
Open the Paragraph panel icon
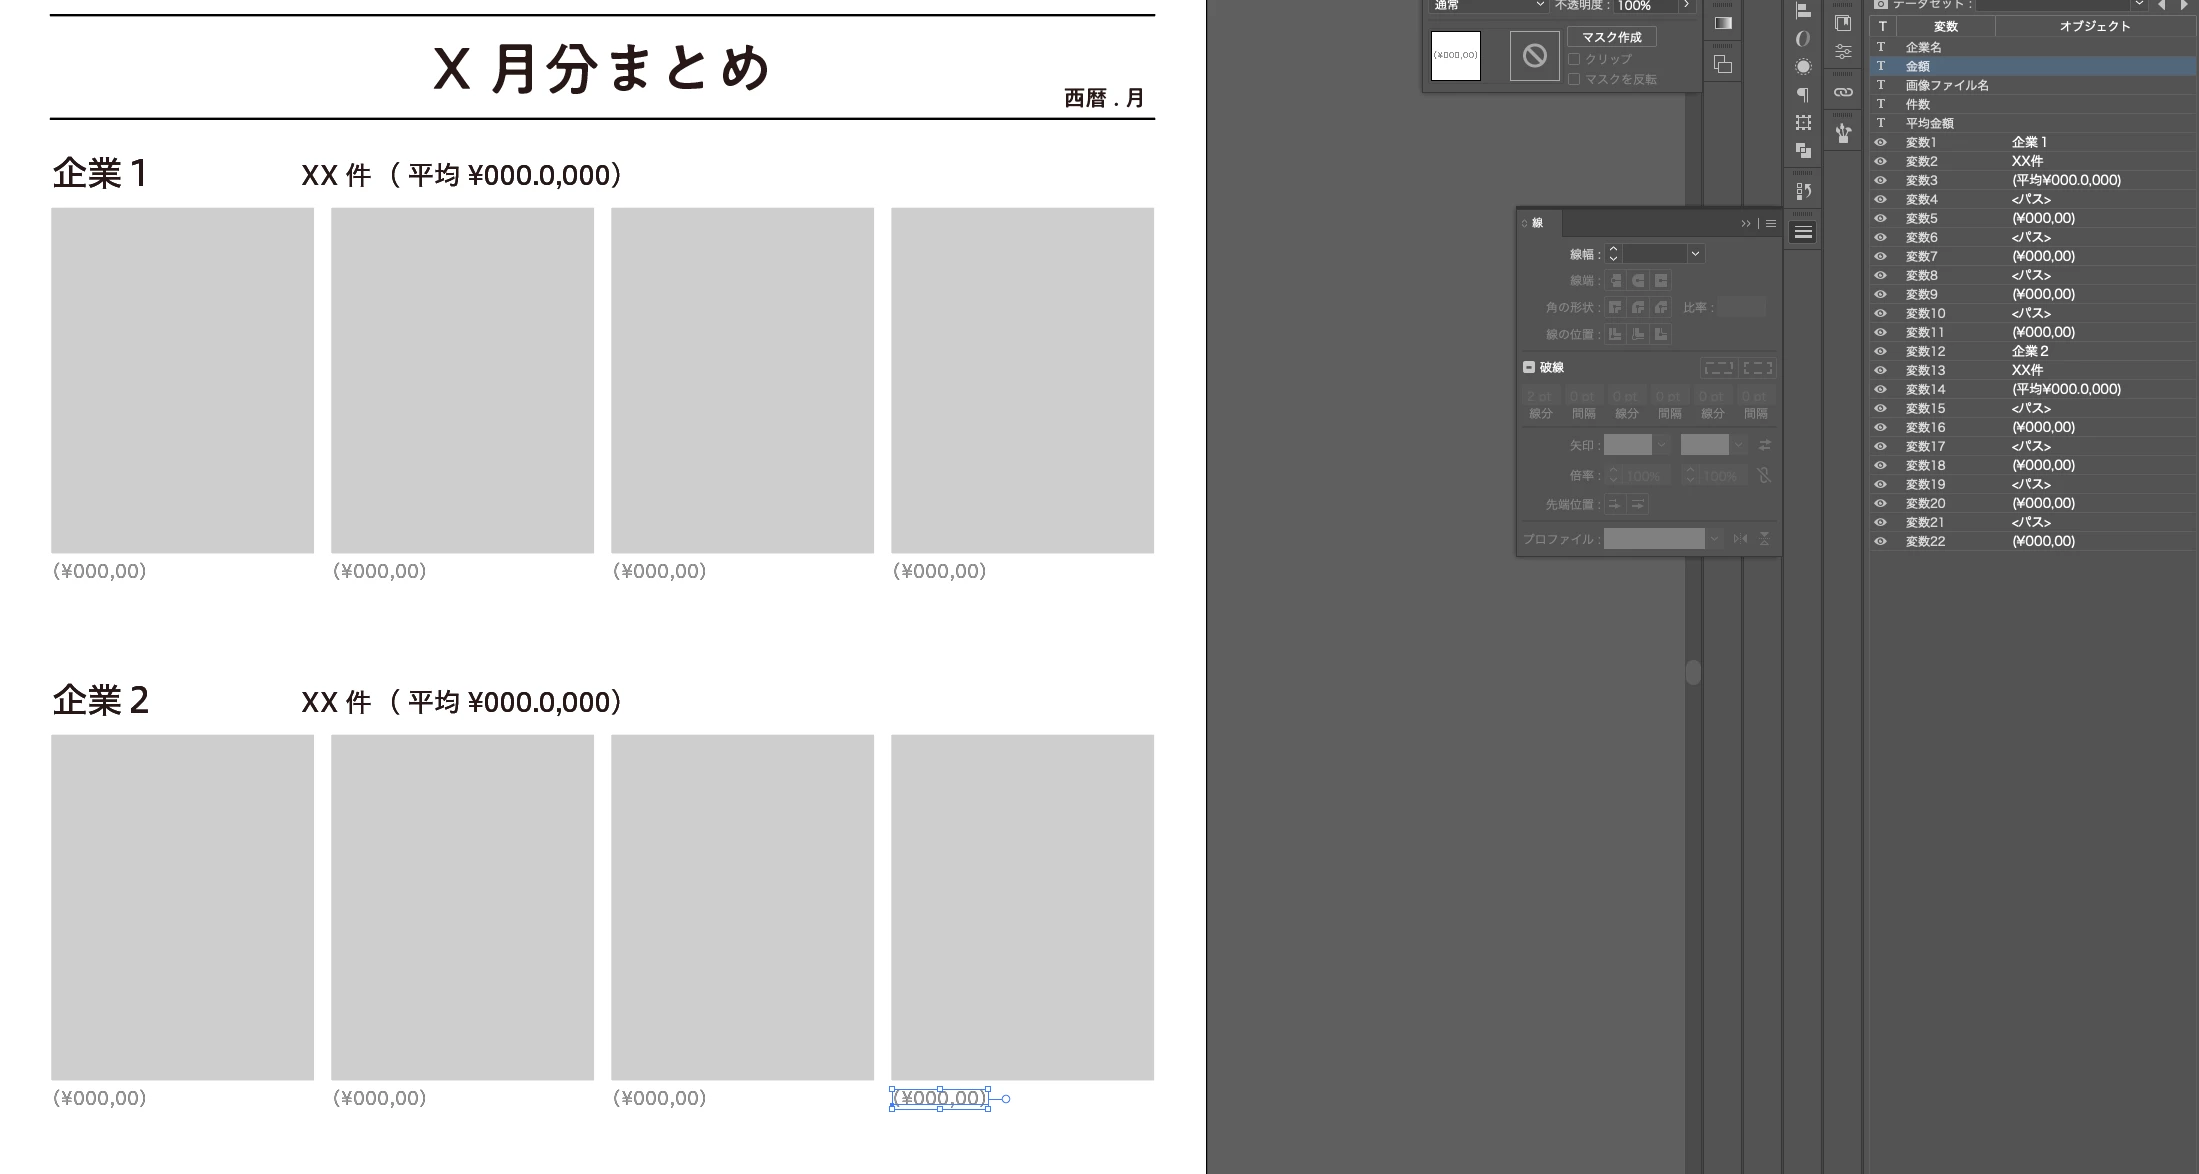(1803, 95)
